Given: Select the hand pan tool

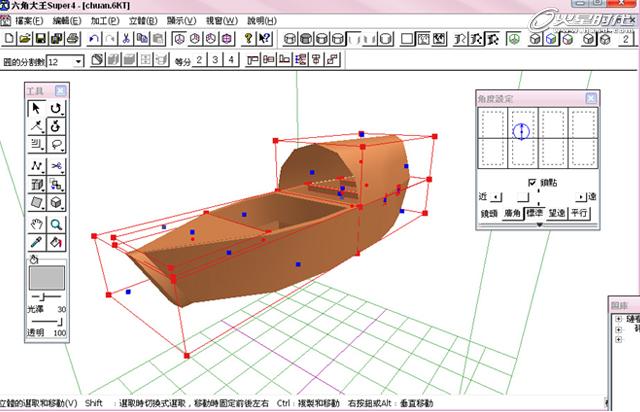Looking at the screenshot, I should (37, 224).
